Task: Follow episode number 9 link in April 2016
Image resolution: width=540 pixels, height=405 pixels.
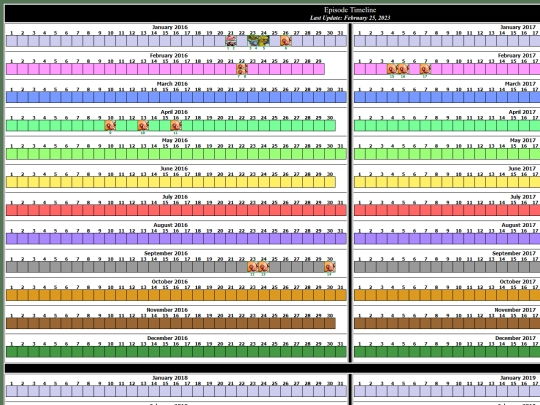Action: 110,133
